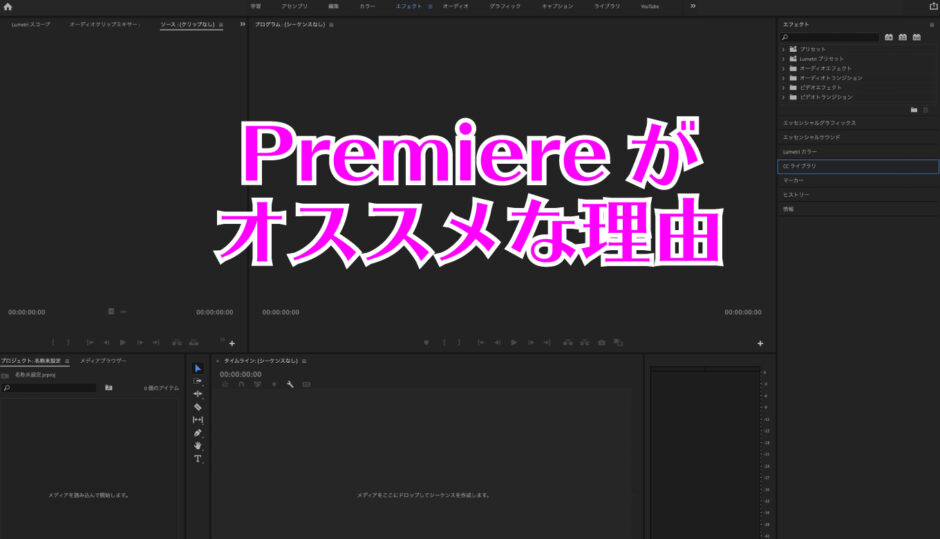Image resolution: width=940 pixels, height=539 pixels.
Task: Expand ビデオエフェクト folder
Action: click(x=784, y=88)
